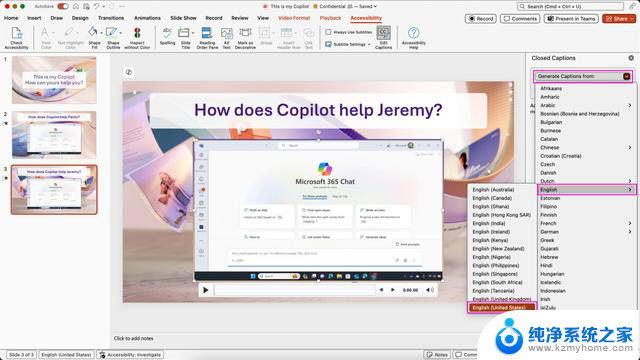Toggle the AutoSave switch
640x360 pixels.
[62, 7]
